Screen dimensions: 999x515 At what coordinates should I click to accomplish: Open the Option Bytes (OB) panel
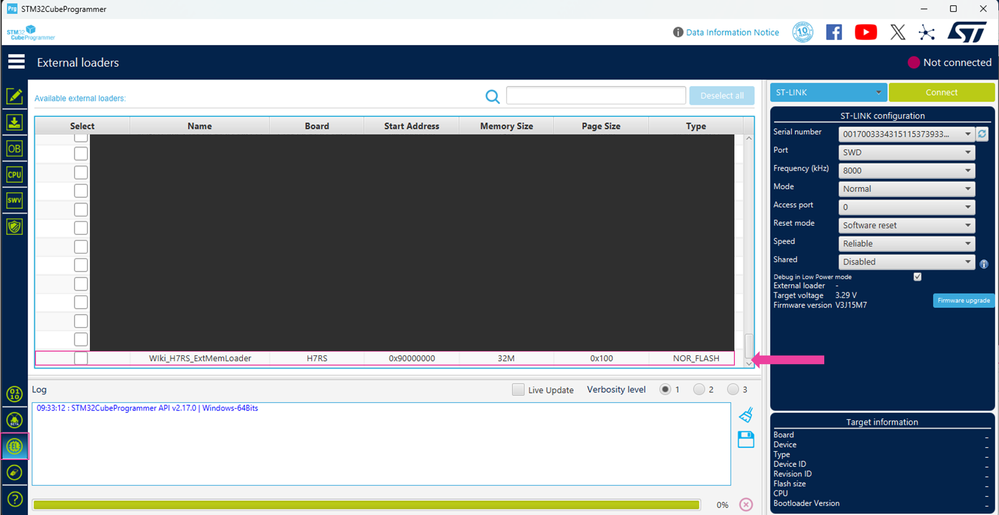[x=14, y=149]
